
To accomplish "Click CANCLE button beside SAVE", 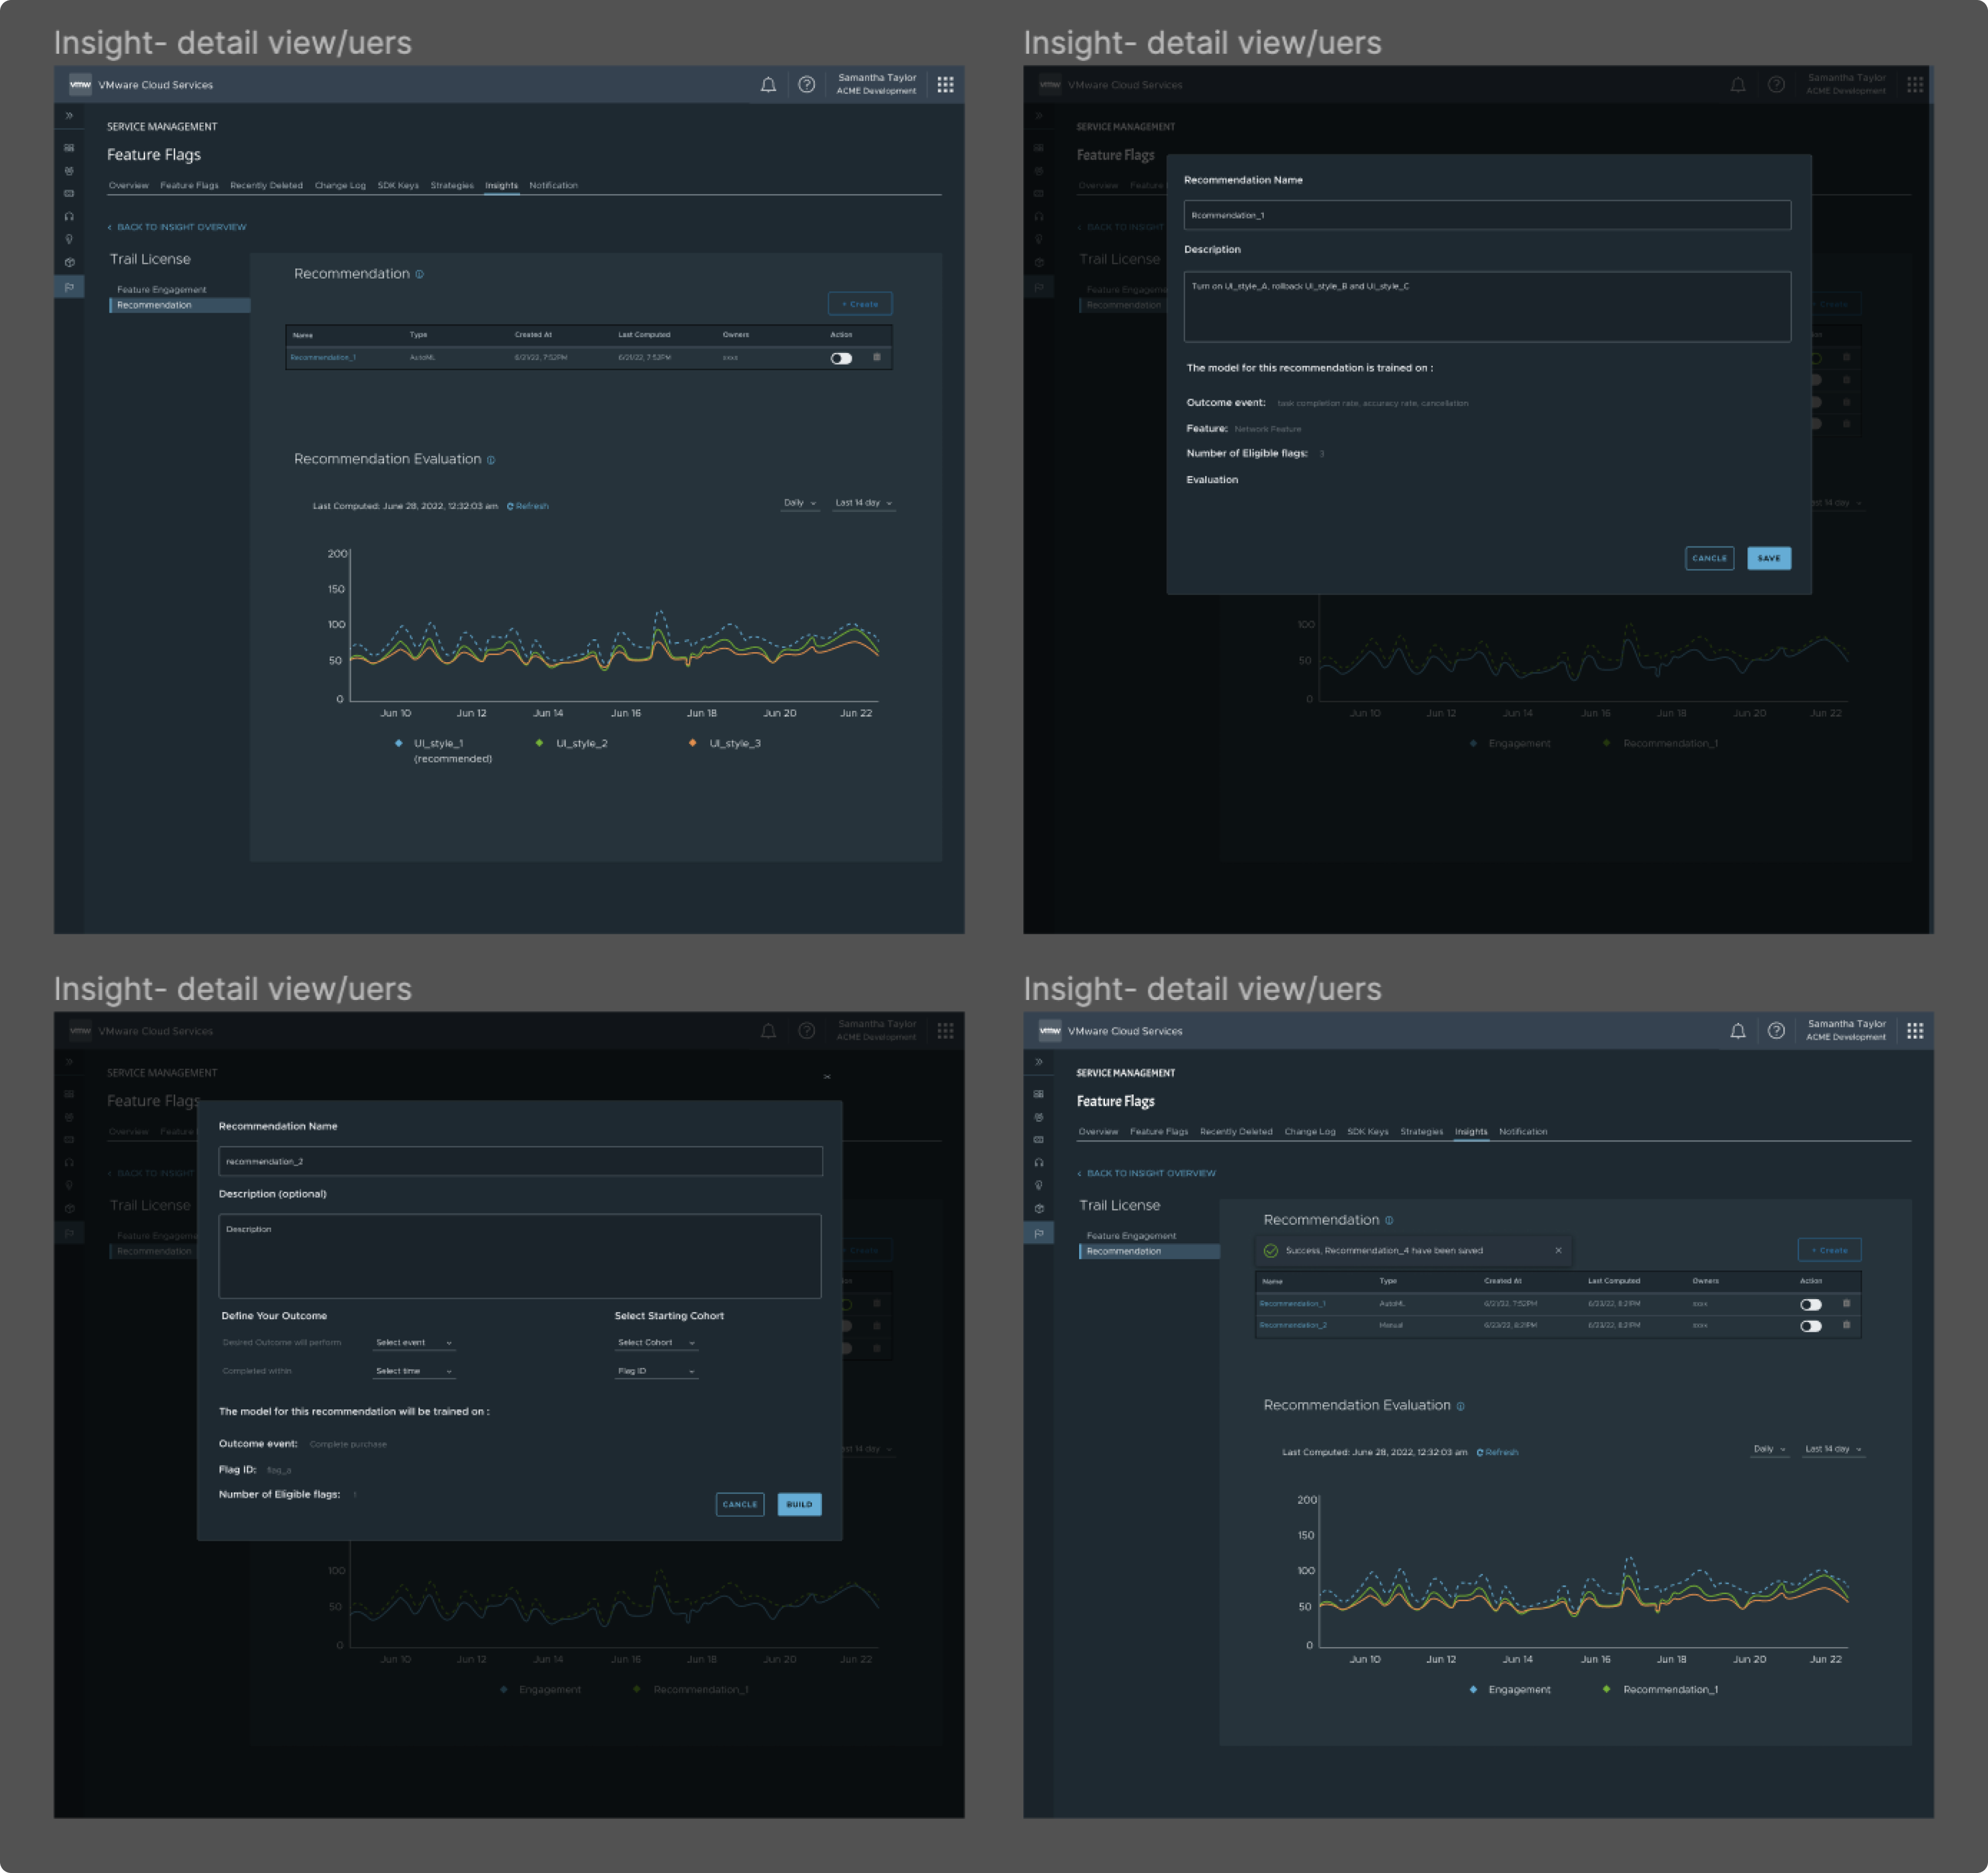I will click(1710, 558).
